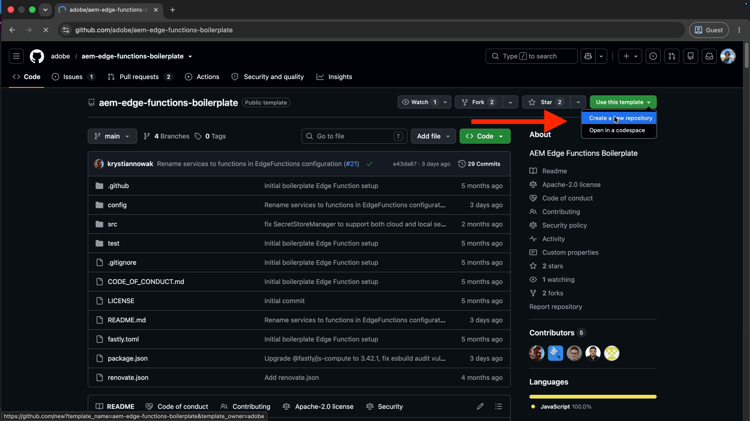Screen dimensions: 750x421
Task: Expand the create new plus dropdown
Action: coord(629,56)
